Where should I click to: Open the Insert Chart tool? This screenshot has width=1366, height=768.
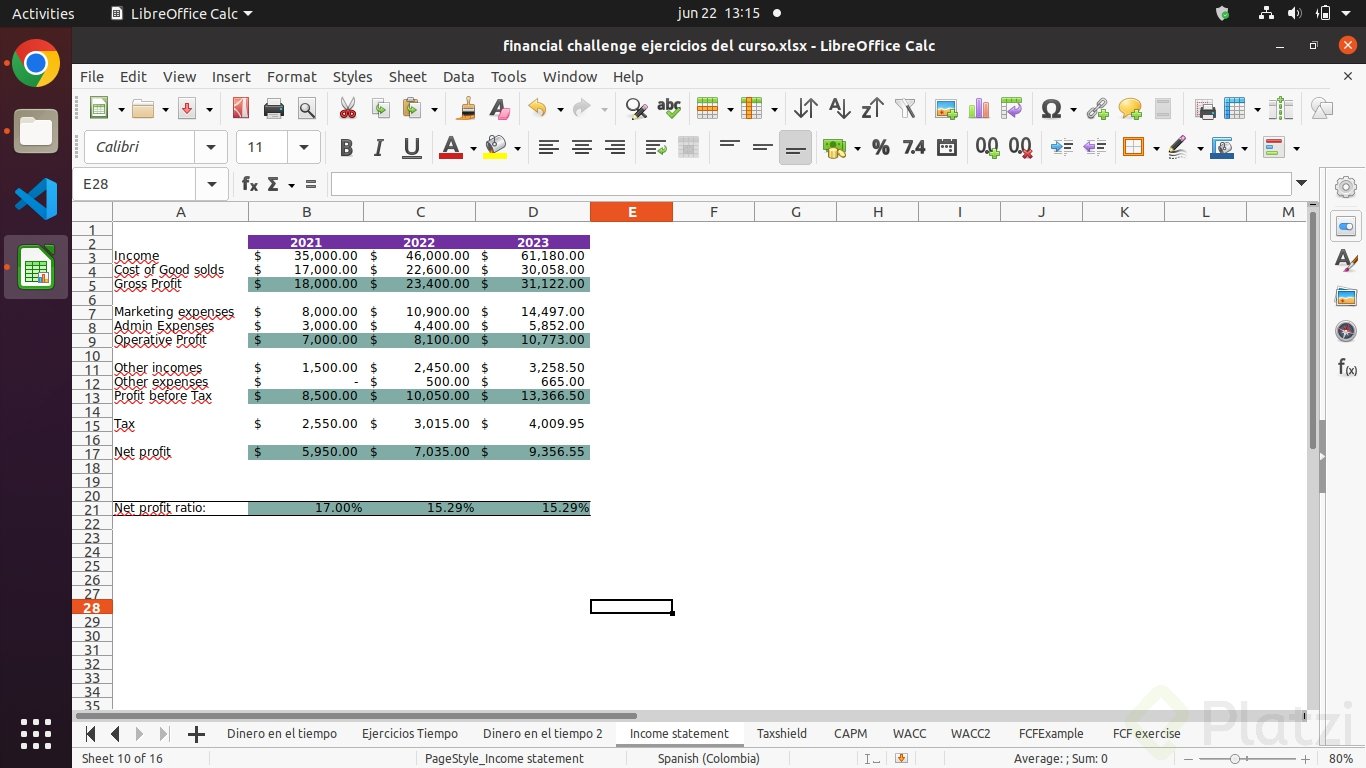coord(978,108)
